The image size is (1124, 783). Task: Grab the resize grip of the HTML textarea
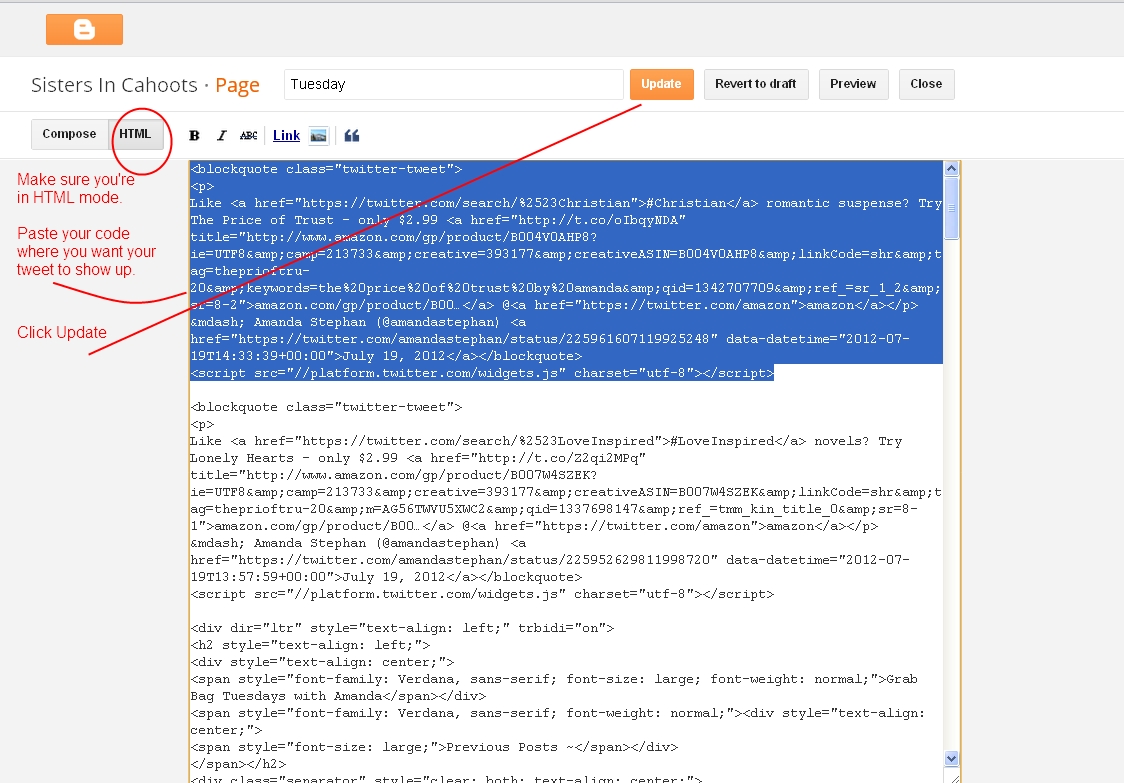[x=953, y=777]
